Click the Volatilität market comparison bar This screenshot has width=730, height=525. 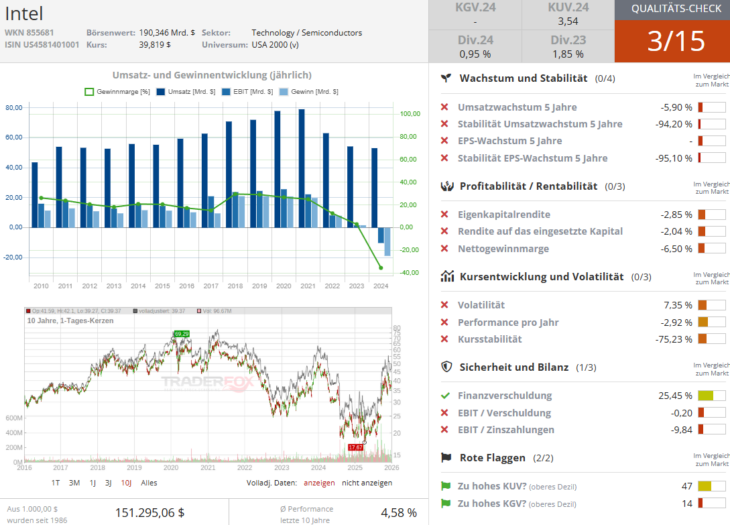click(711, 305)
